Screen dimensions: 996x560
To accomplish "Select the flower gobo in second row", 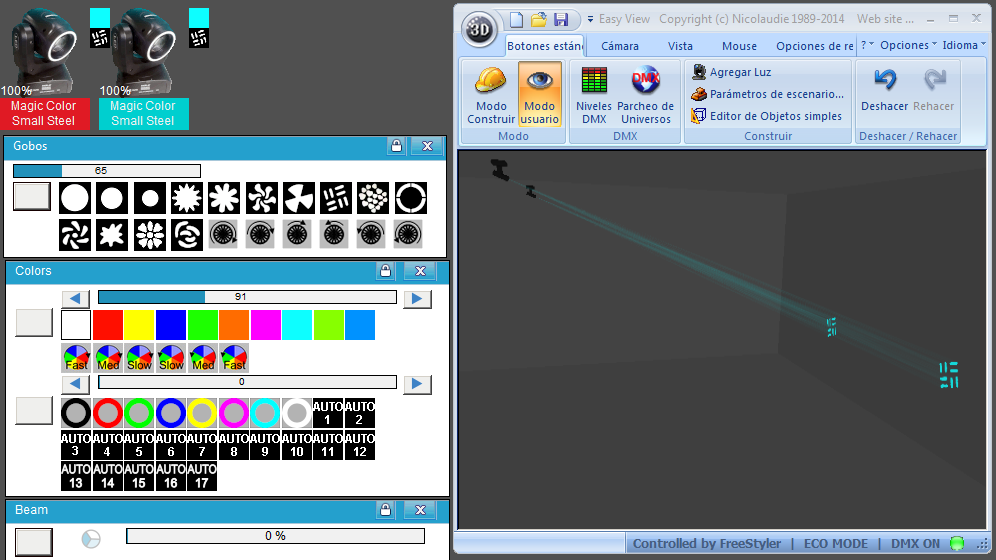I will click(x=149, y=235).
